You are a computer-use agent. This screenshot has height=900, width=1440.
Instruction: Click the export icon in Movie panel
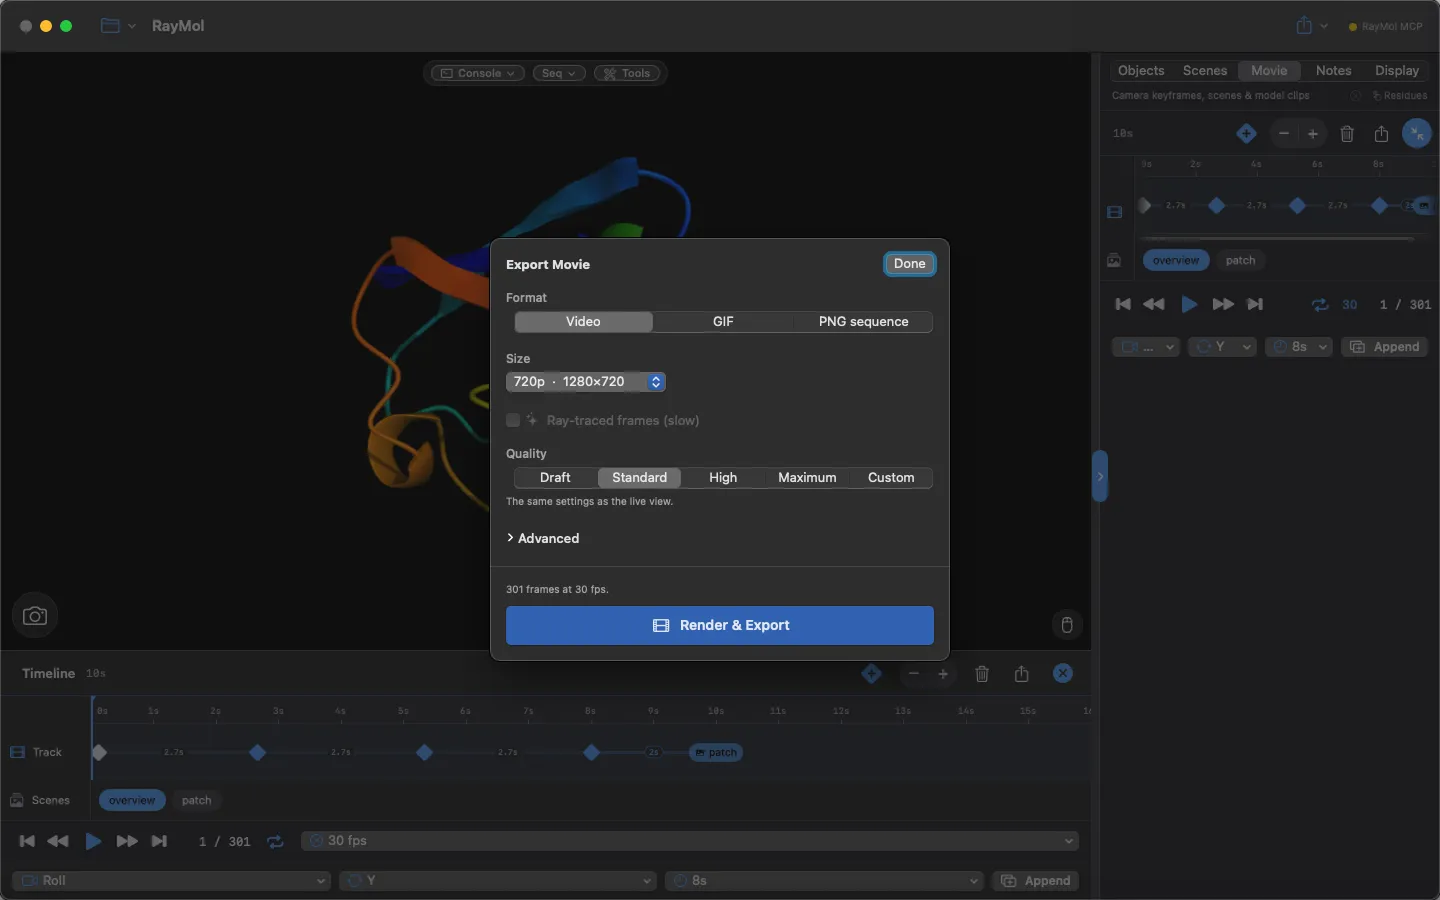pyautogui.click(x=1381, y=133)
